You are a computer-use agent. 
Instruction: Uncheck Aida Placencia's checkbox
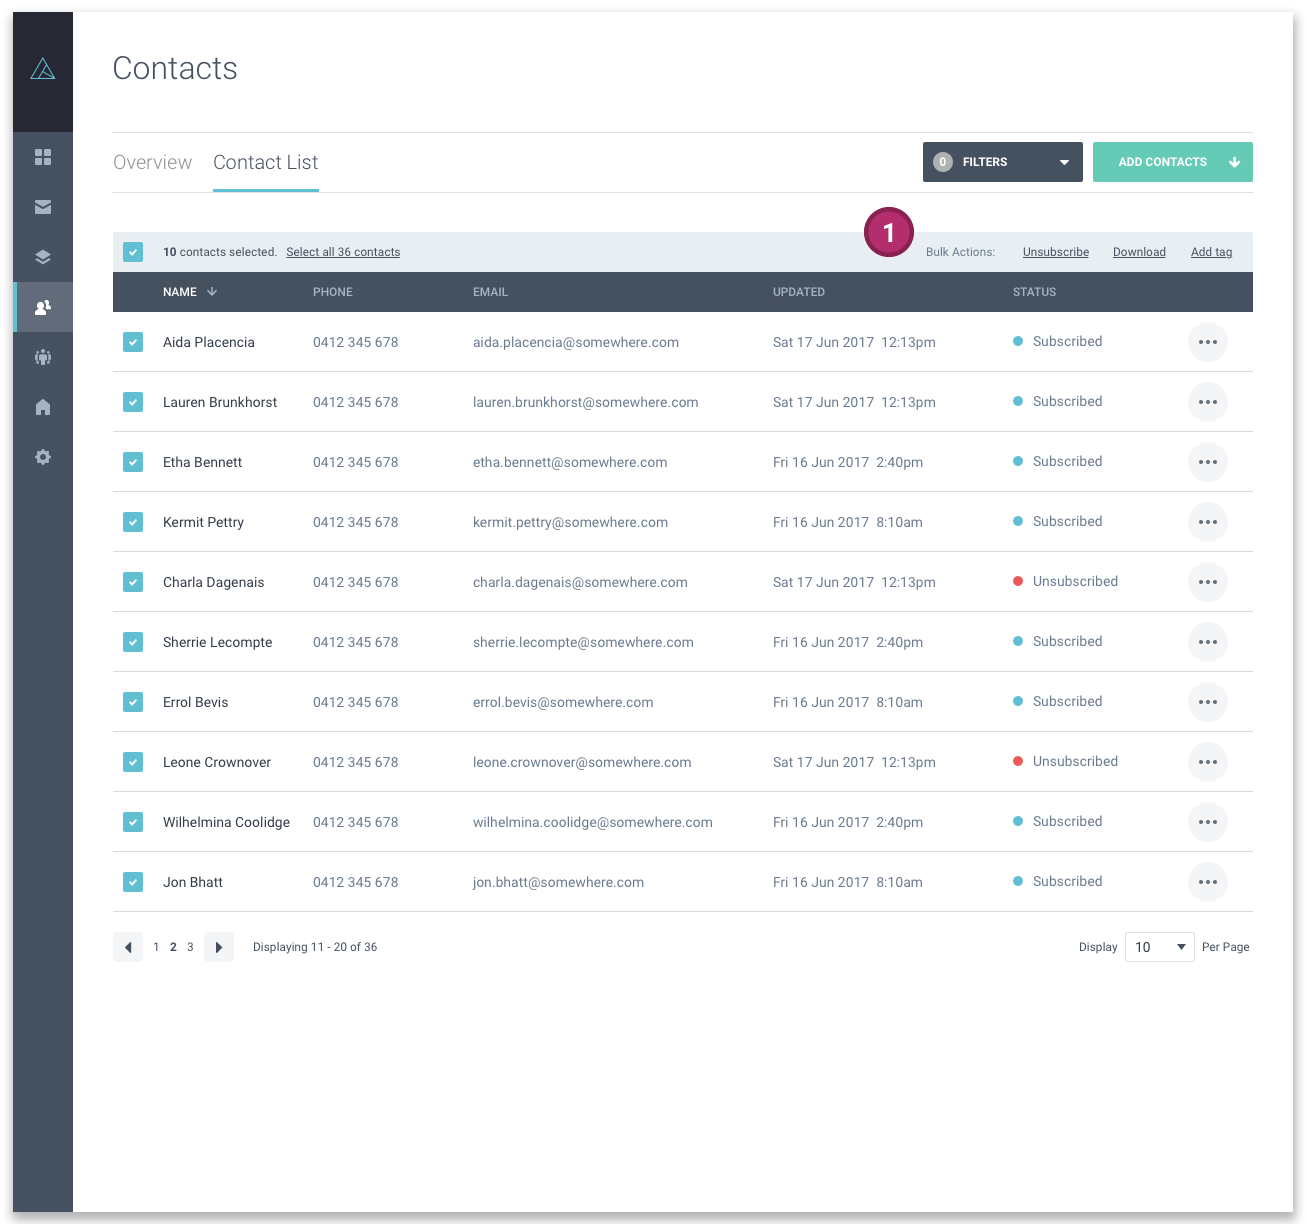pos(133,342)
